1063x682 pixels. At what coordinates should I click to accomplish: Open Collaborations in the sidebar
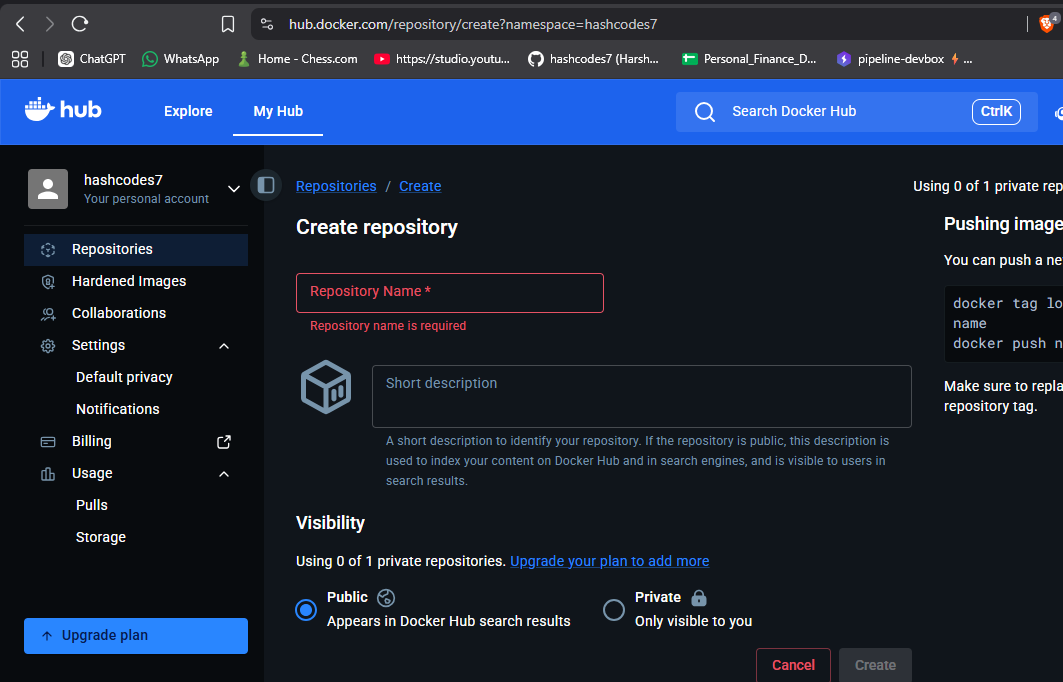point(136,313)
